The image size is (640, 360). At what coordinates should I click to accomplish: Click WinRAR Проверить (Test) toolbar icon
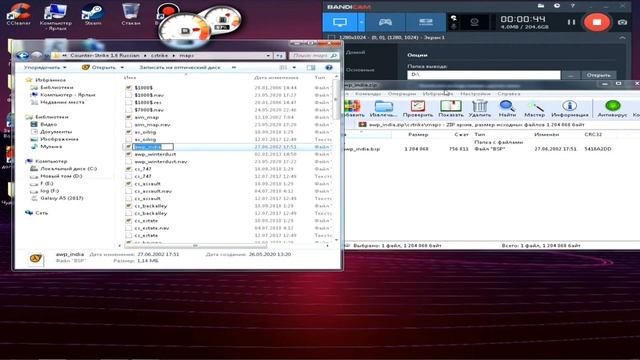click(x=418, y=109)
